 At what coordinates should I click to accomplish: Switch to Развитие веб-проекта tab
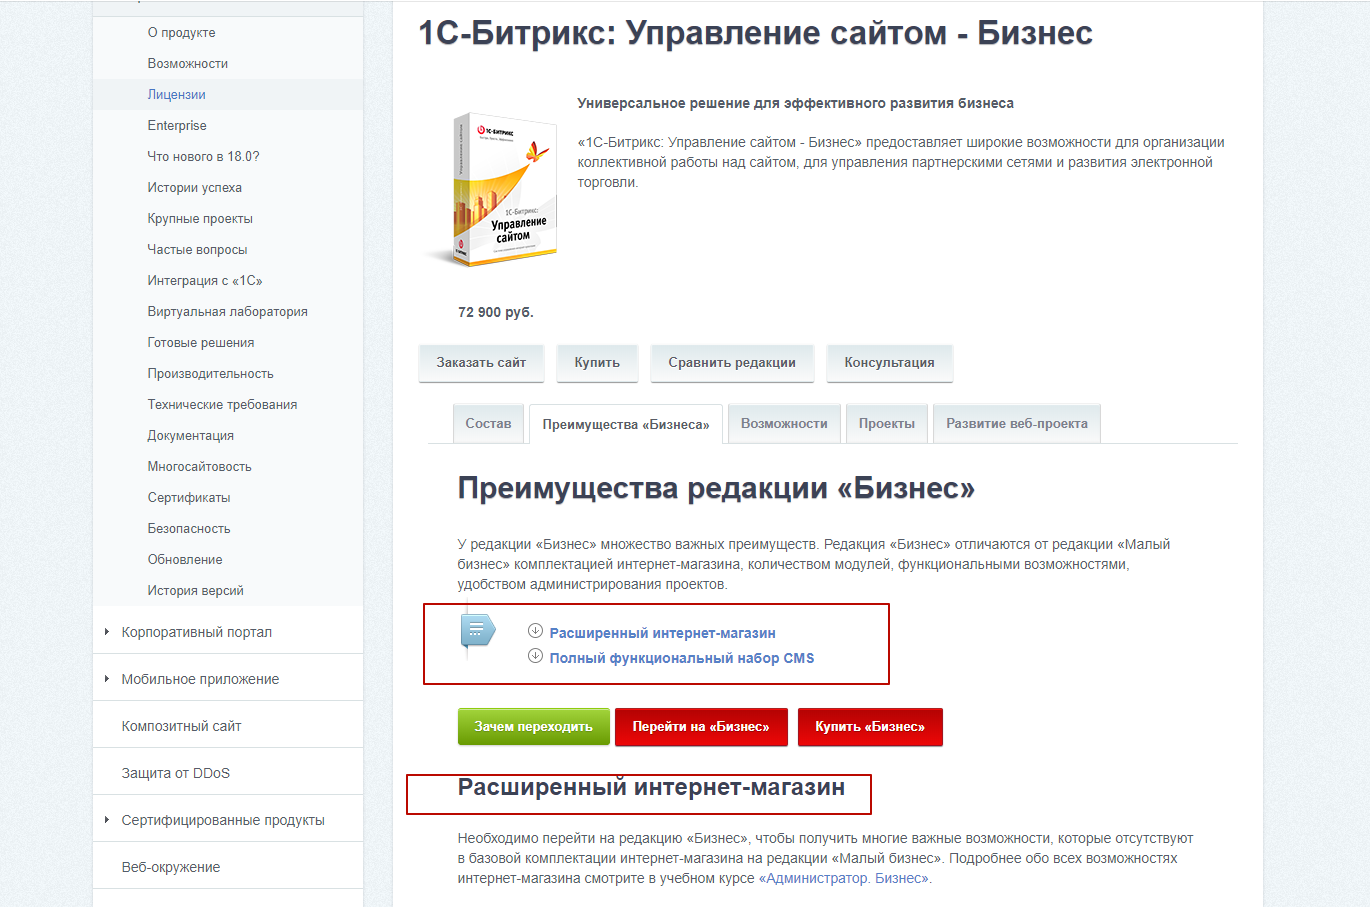(x=1017, y=423)
